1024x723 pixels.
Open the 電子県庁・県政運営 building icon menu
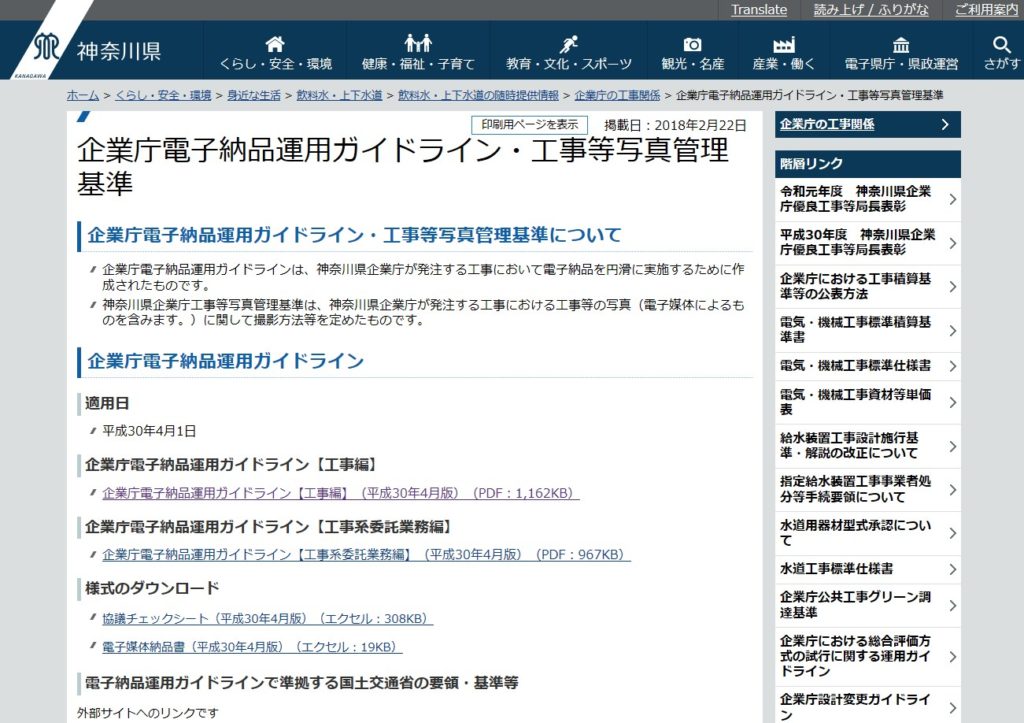[x=900, y=45]
